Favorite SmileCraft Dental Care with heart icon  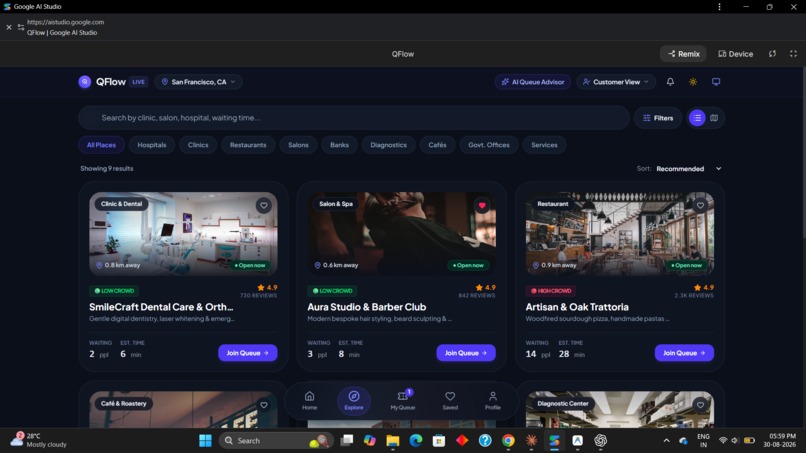tap(264, 205)
